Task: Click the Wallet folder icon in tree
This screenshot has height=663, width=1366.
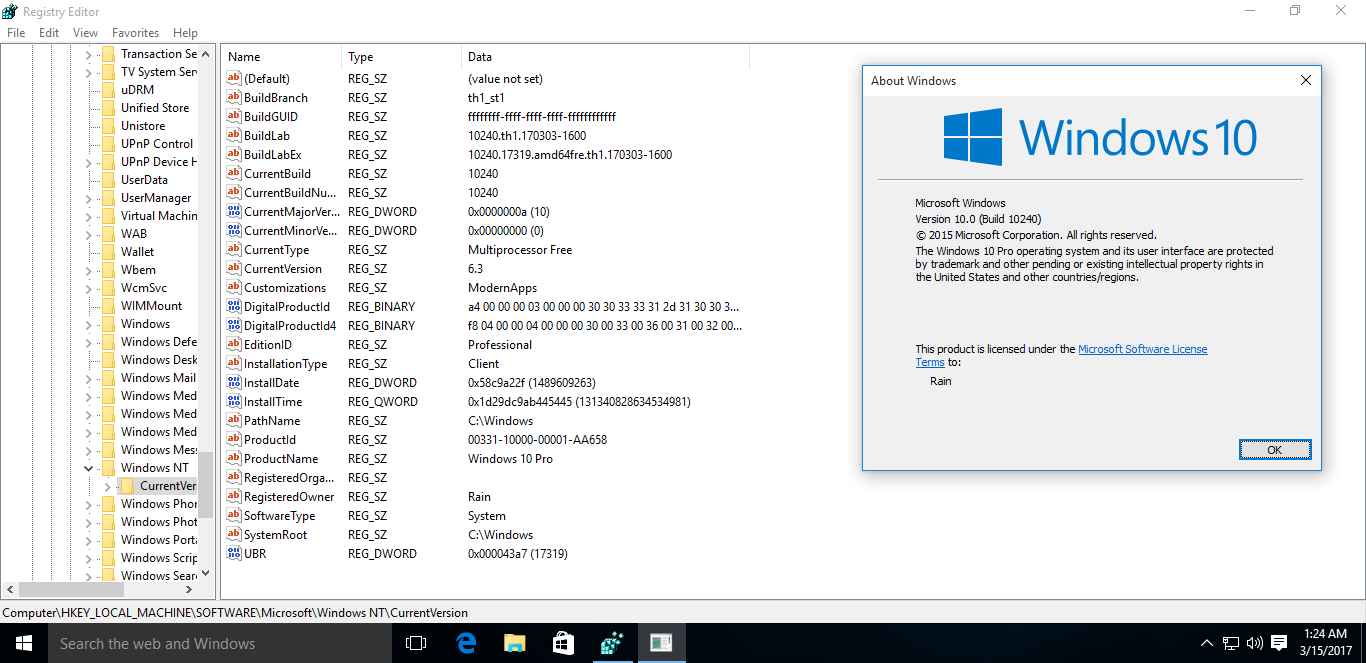Action: coord(108,251)
